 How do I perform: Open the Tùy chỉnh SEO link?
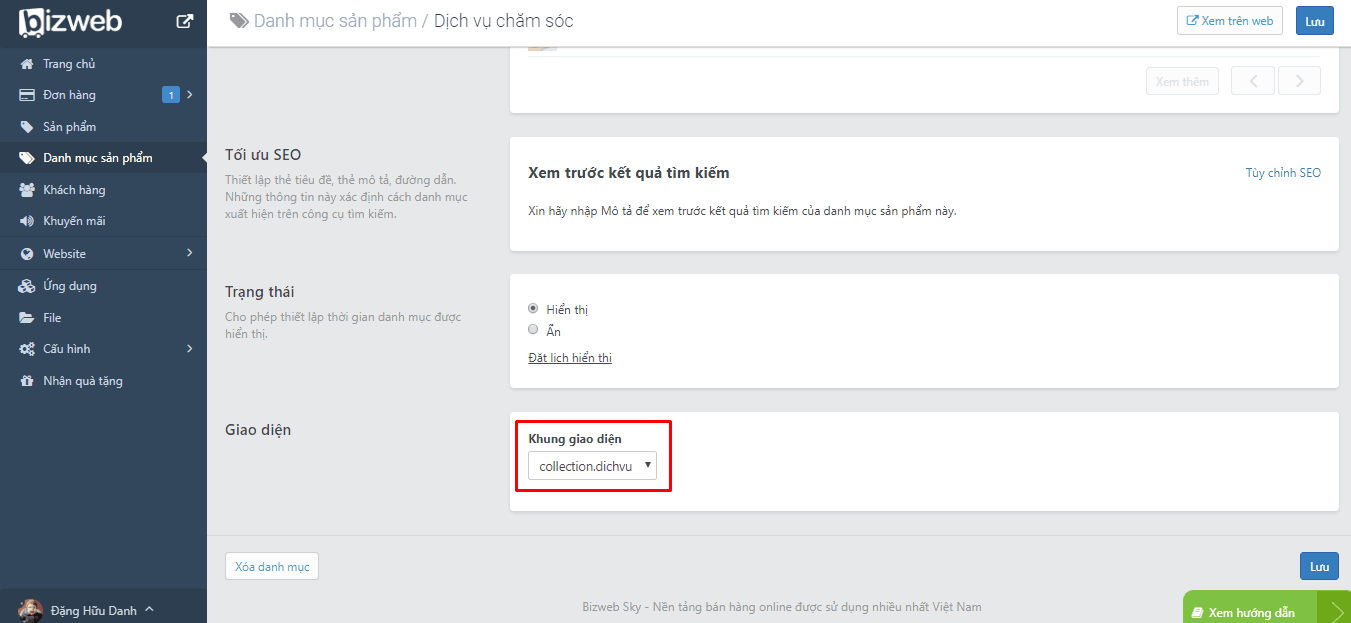pos(1282,173)
